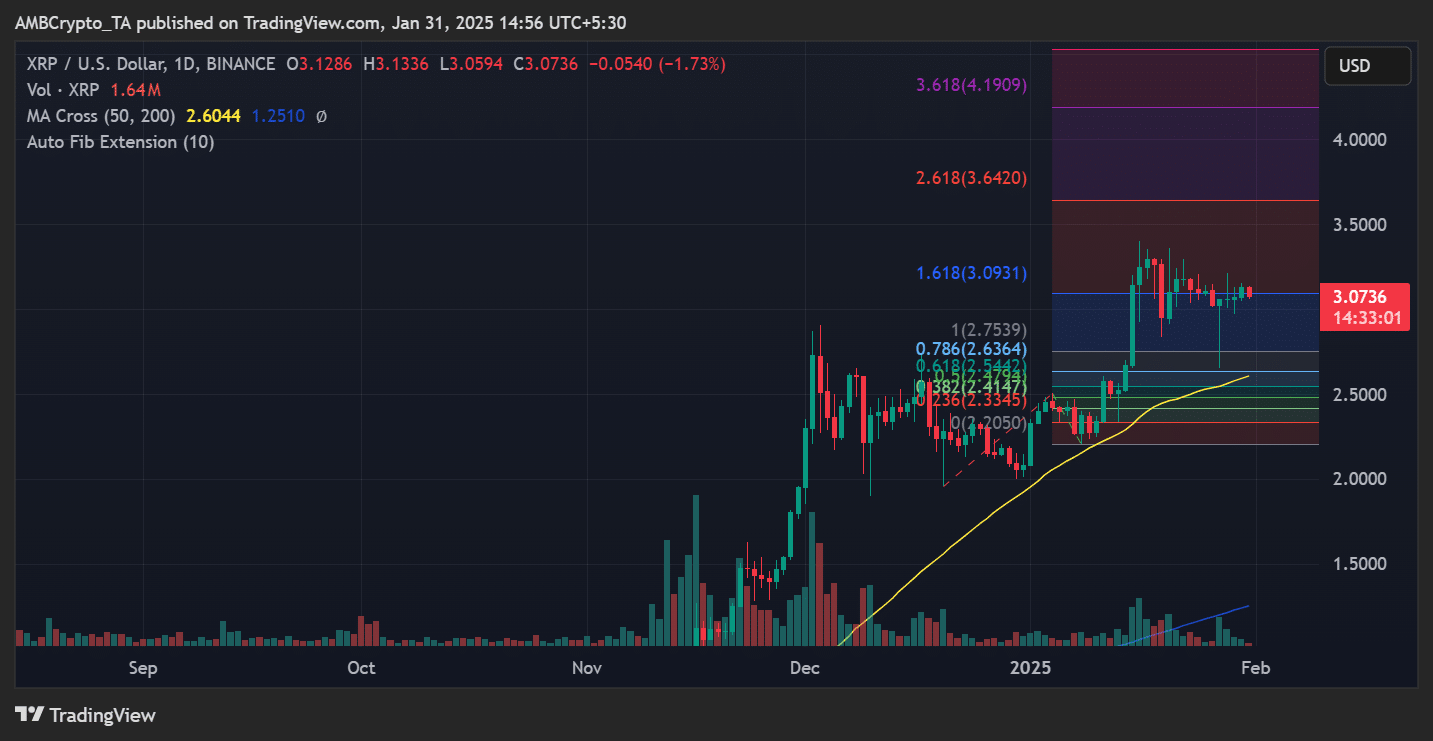
Task: Click the TradingView logo icon
Action: pos(30,715)
